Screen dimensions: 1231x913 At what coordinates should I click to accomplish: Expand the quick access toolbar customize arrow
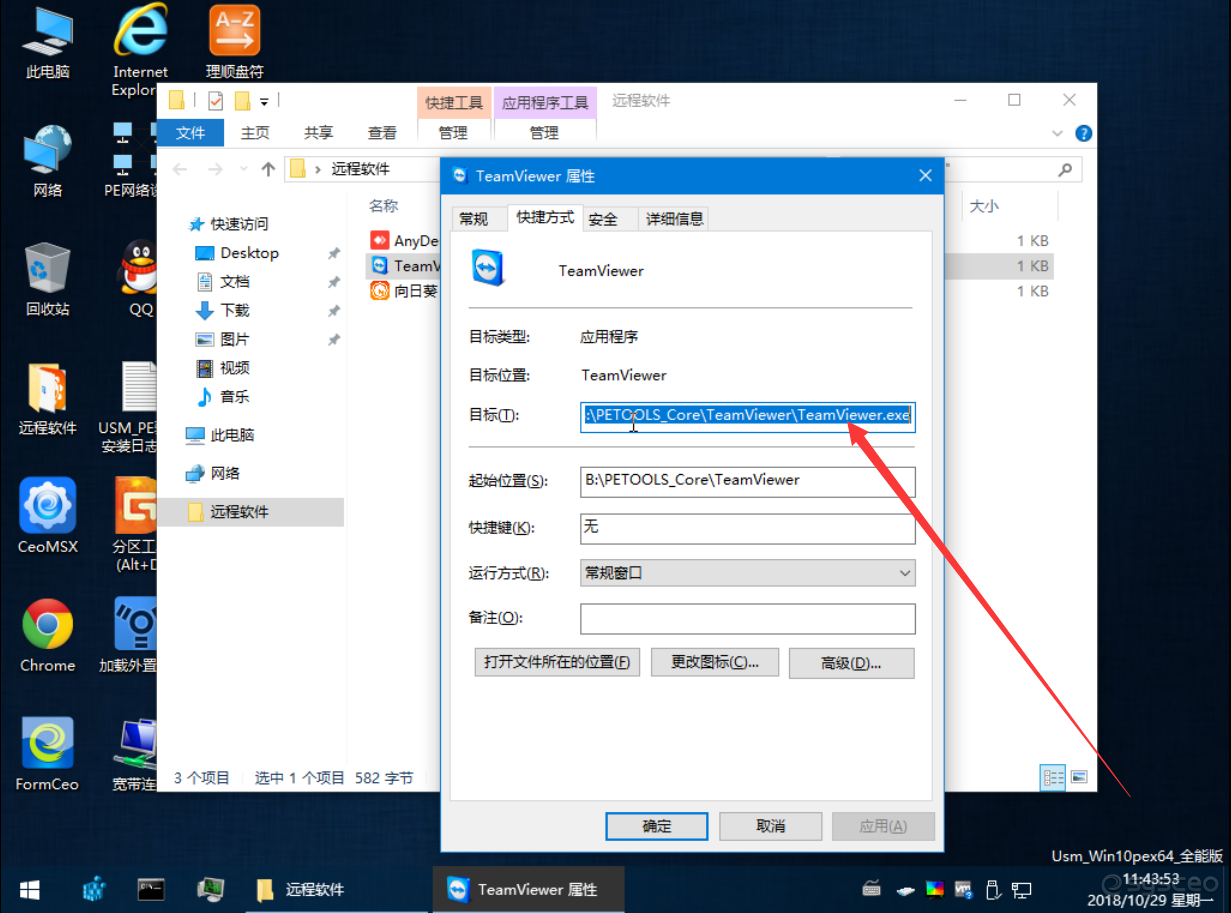(264, 101)
